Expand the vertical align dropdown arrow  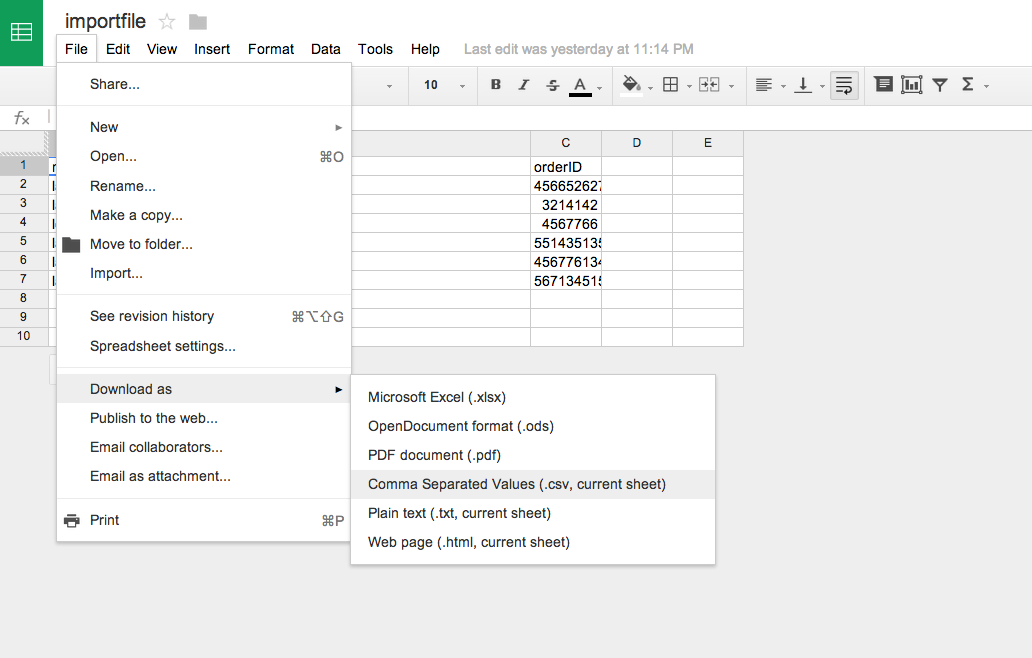tap(822, 86)
